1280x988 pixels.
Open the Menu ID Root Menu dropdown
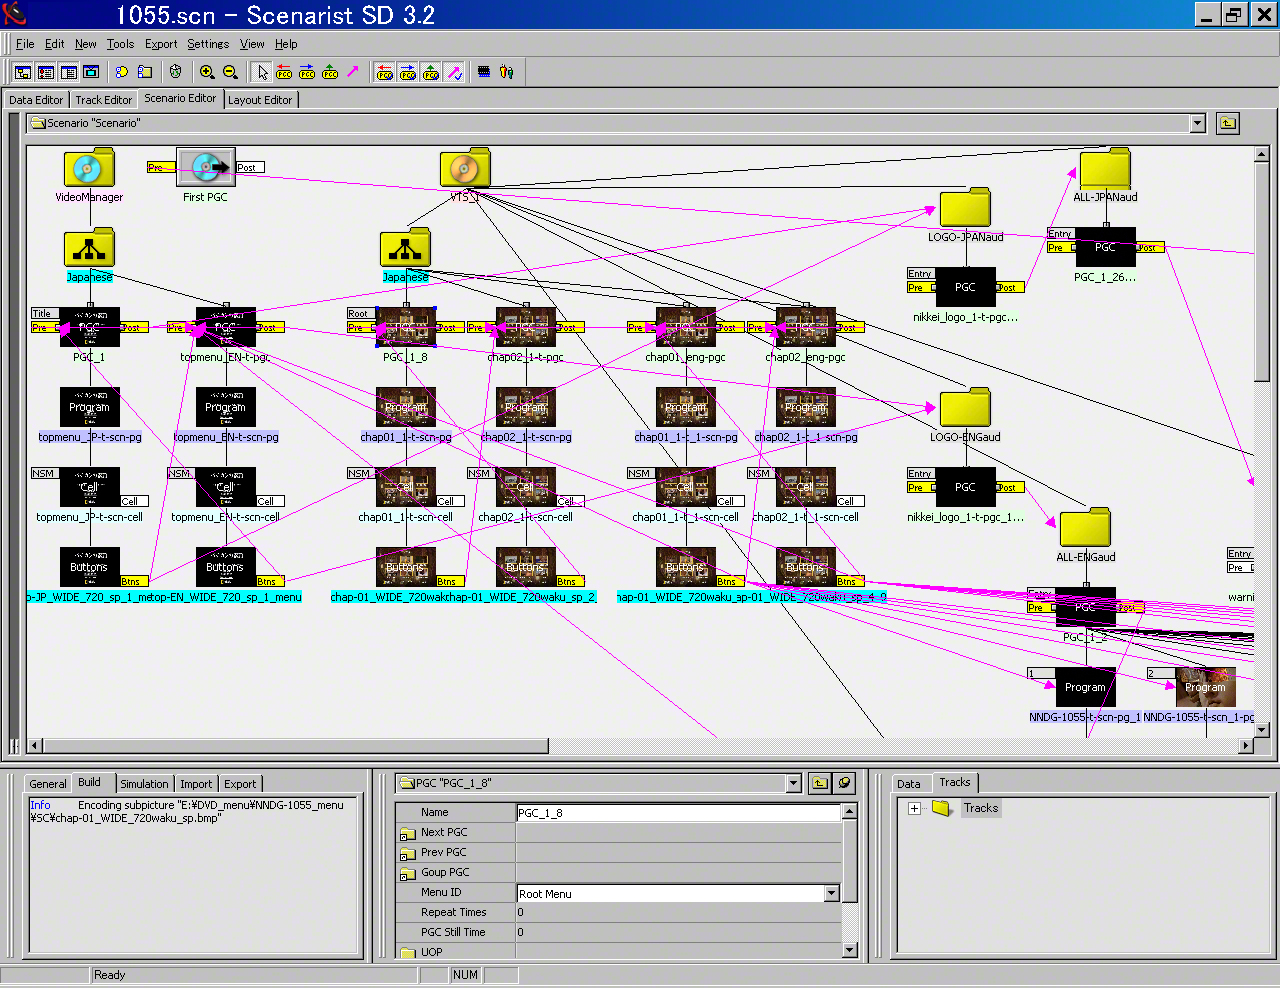[x=831, y=893]
